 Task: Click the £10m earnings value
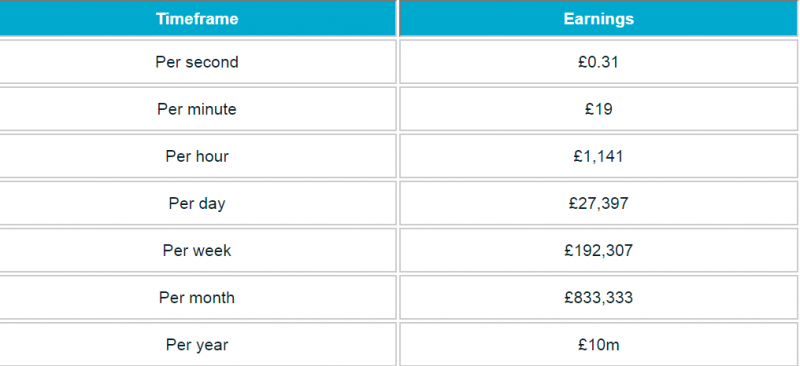click(x=598, y=344)
